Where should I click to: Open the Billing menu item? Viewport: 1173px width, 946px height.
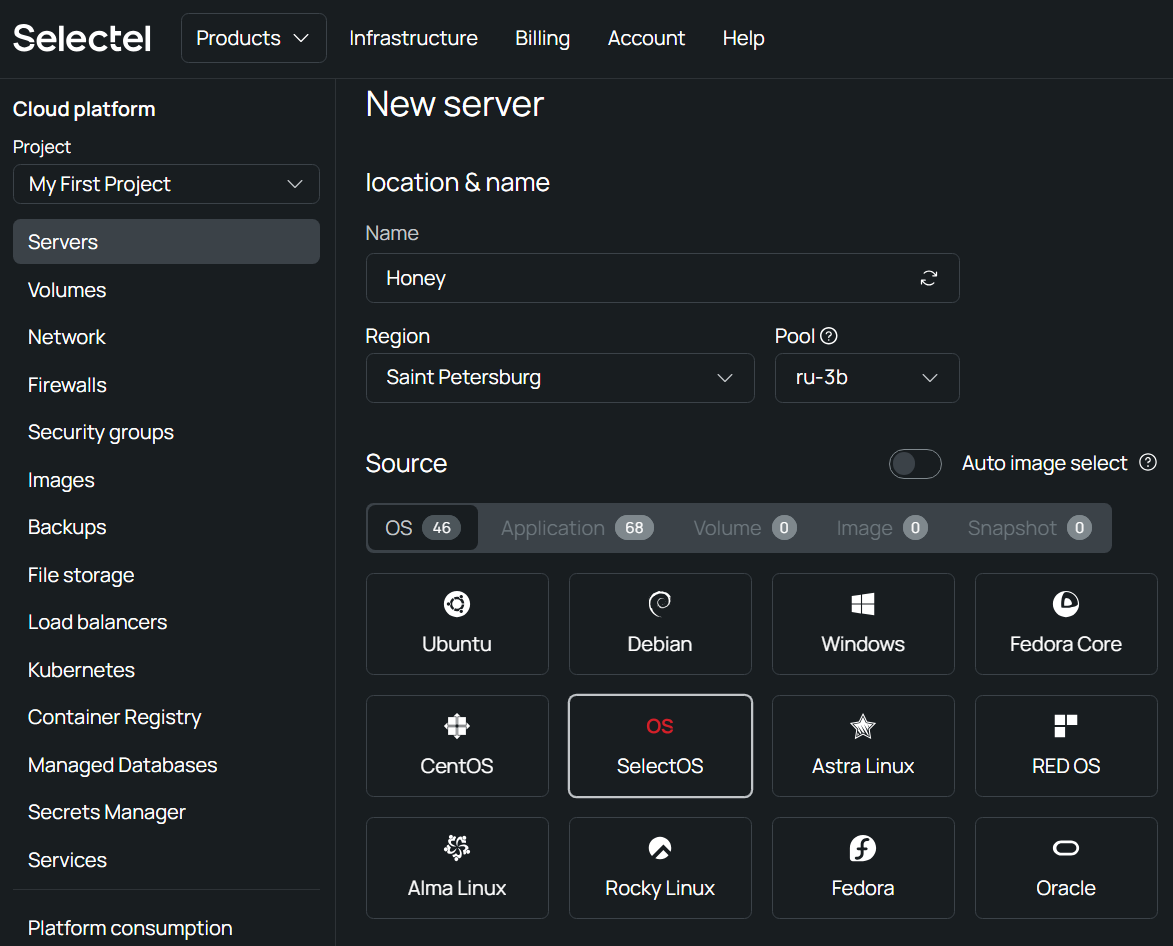click(x=542, y=38)
